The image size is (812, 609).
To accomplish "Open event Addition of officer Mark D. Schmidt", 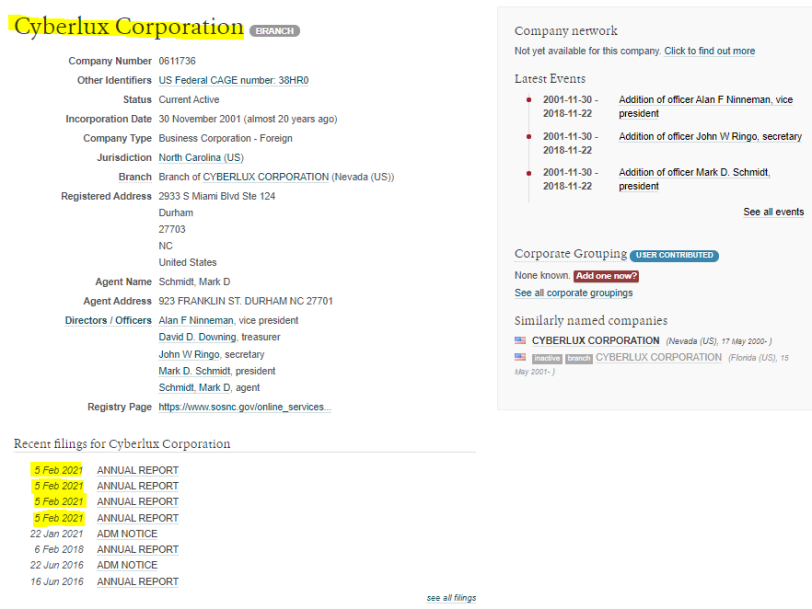I will tap(694, 179).
